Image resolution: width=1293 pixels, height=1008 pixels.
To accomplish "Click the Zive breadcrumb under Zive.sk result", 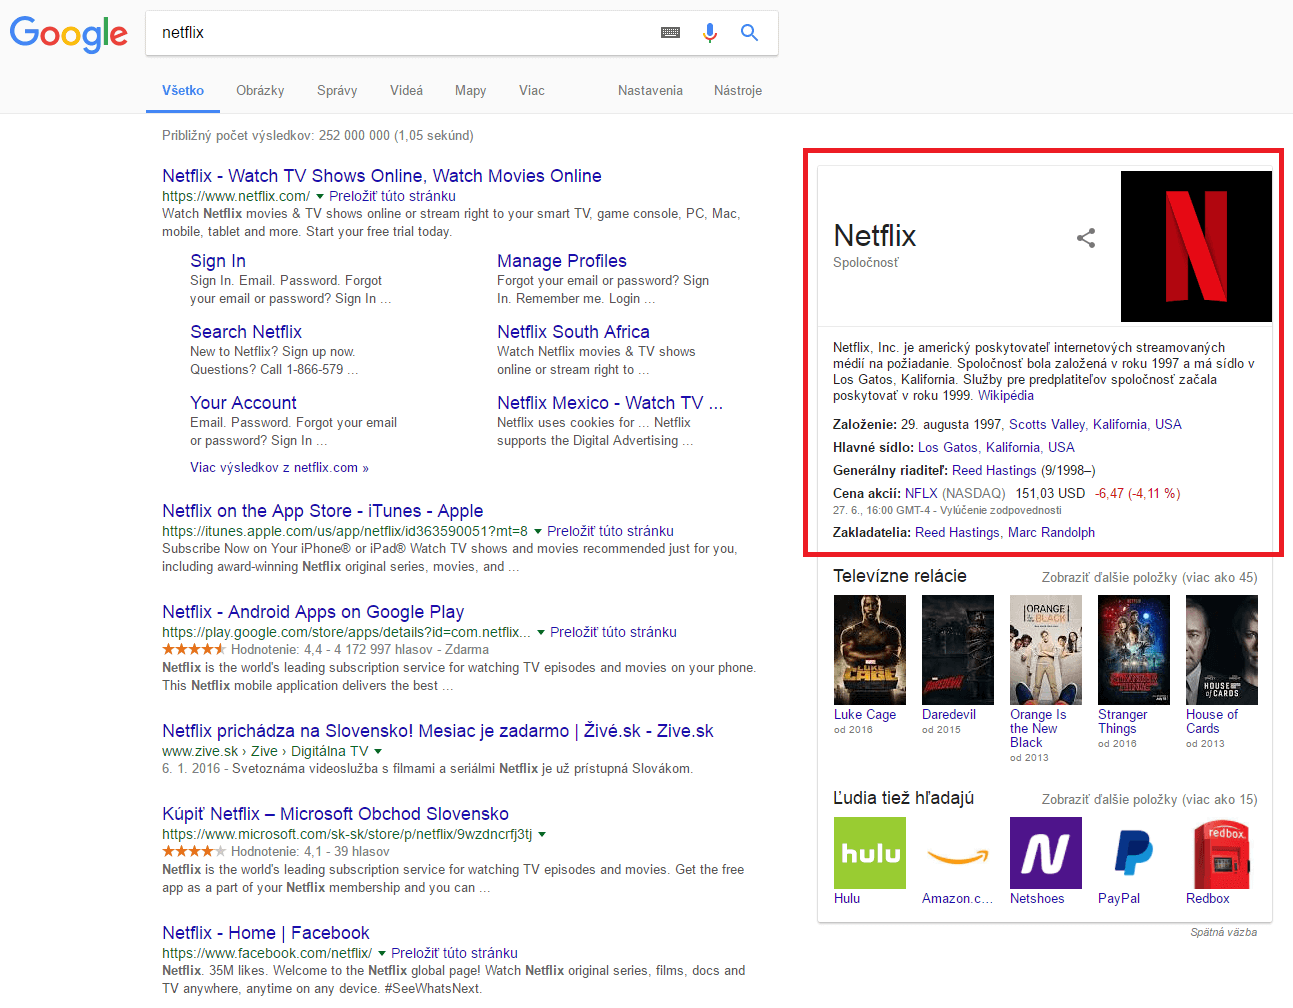I will tap(264, 751).
